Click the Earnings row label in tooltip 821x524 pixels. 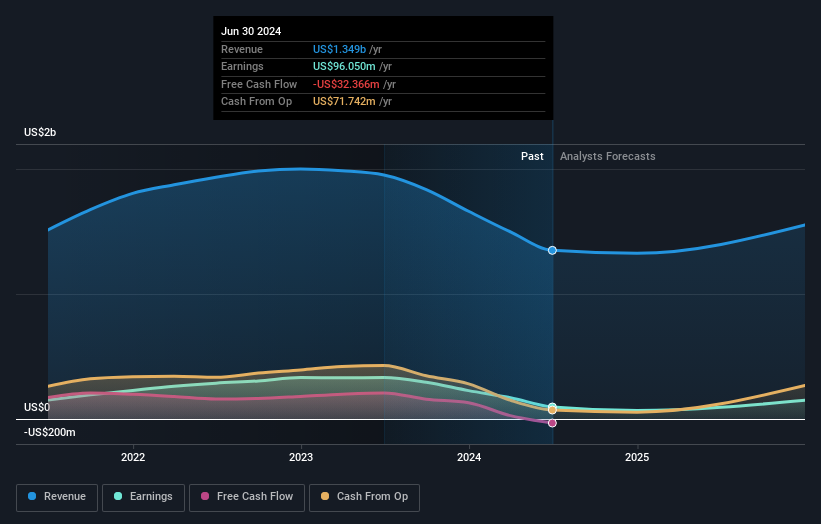[242, 66]
